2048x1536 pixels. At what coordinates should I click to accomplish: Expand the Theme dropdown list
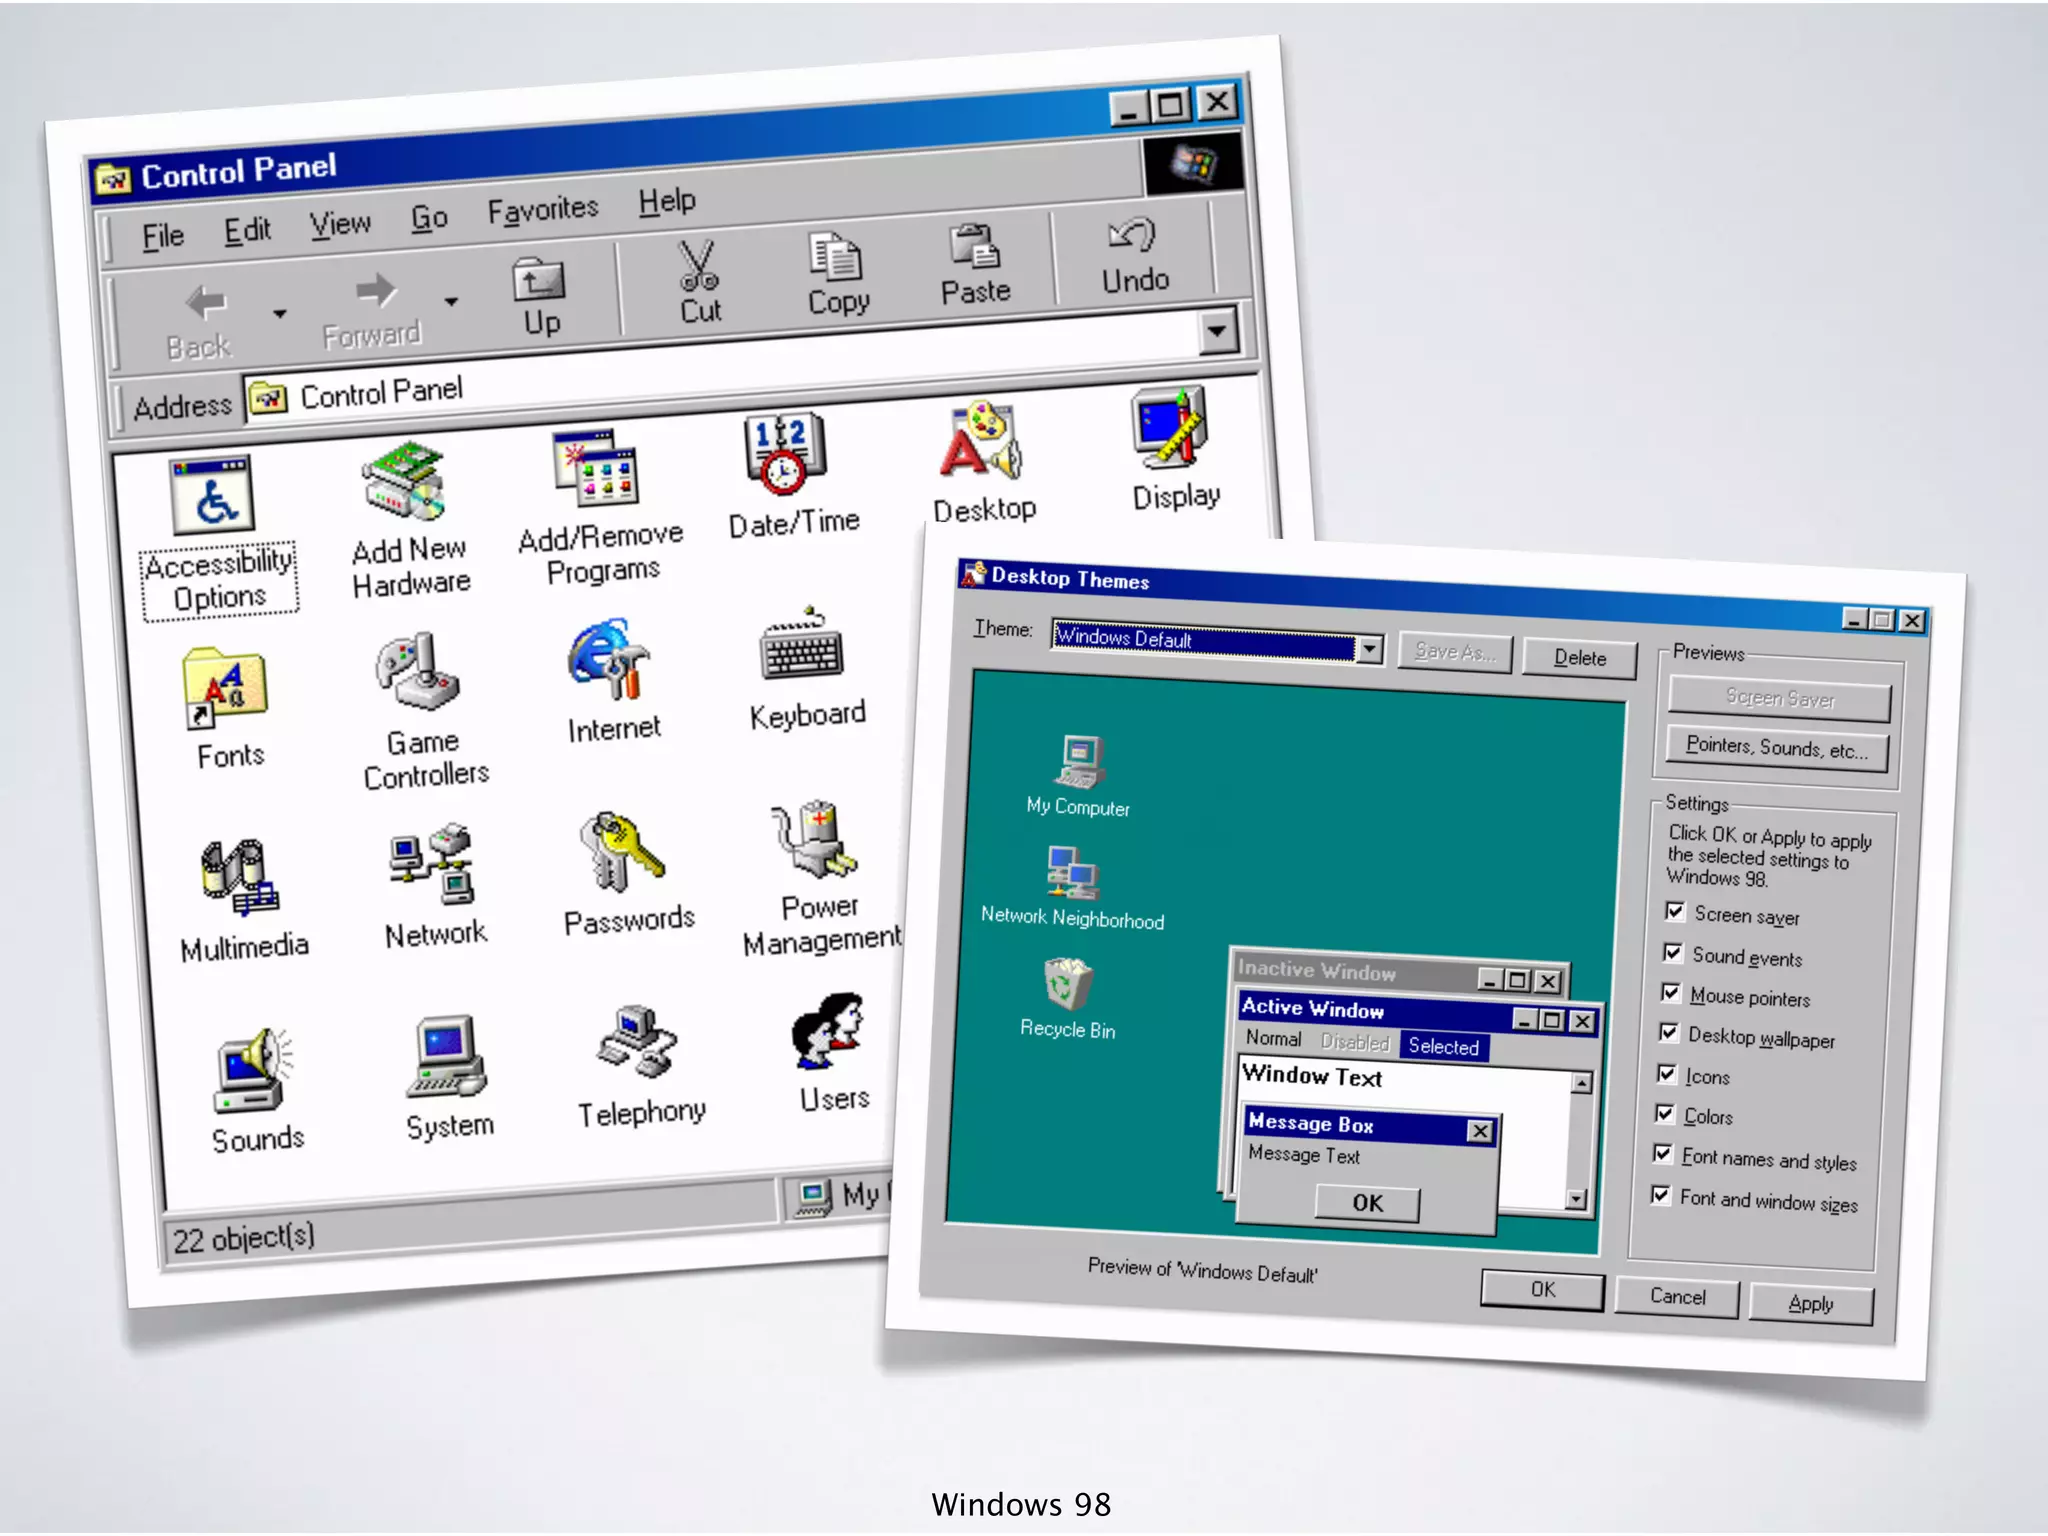pyautogui.click(x=1369, y=650)
